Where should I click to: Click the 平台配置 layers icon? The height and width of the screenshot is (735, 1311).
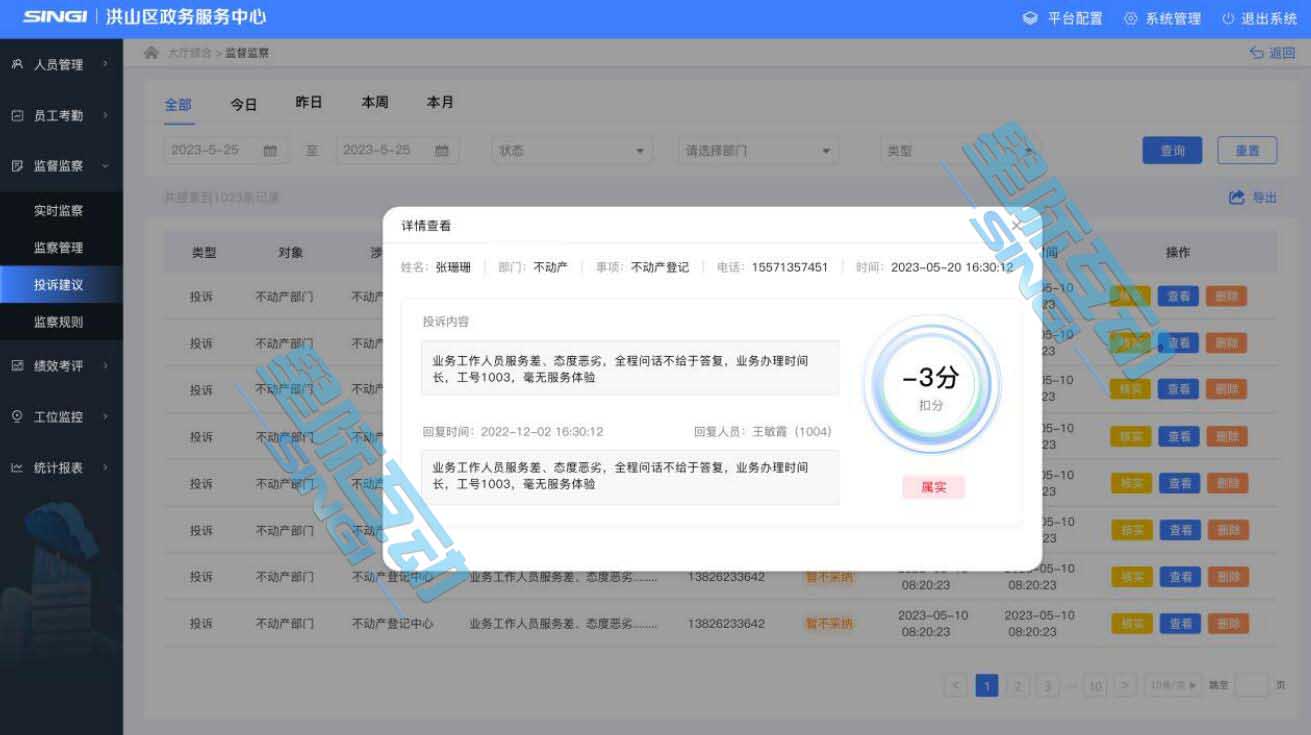point(1030,18)
